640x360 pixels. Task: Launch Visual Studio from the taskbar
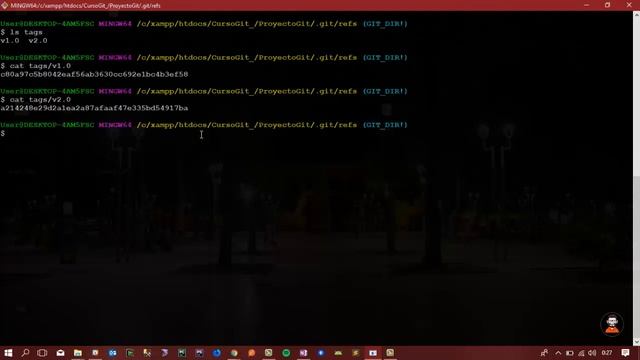tap(164, 353)
